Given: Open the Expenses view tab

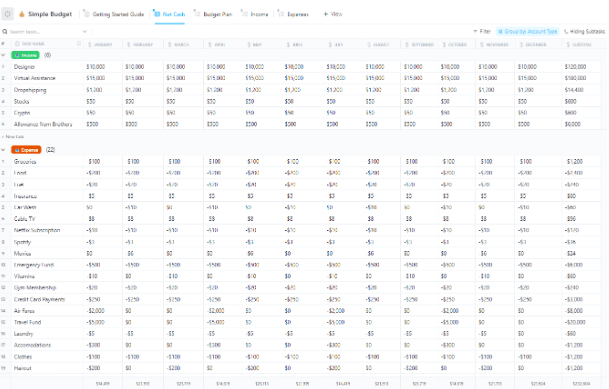Looking at the screenshot, I should pyautogui.click(x=293, y=14).
